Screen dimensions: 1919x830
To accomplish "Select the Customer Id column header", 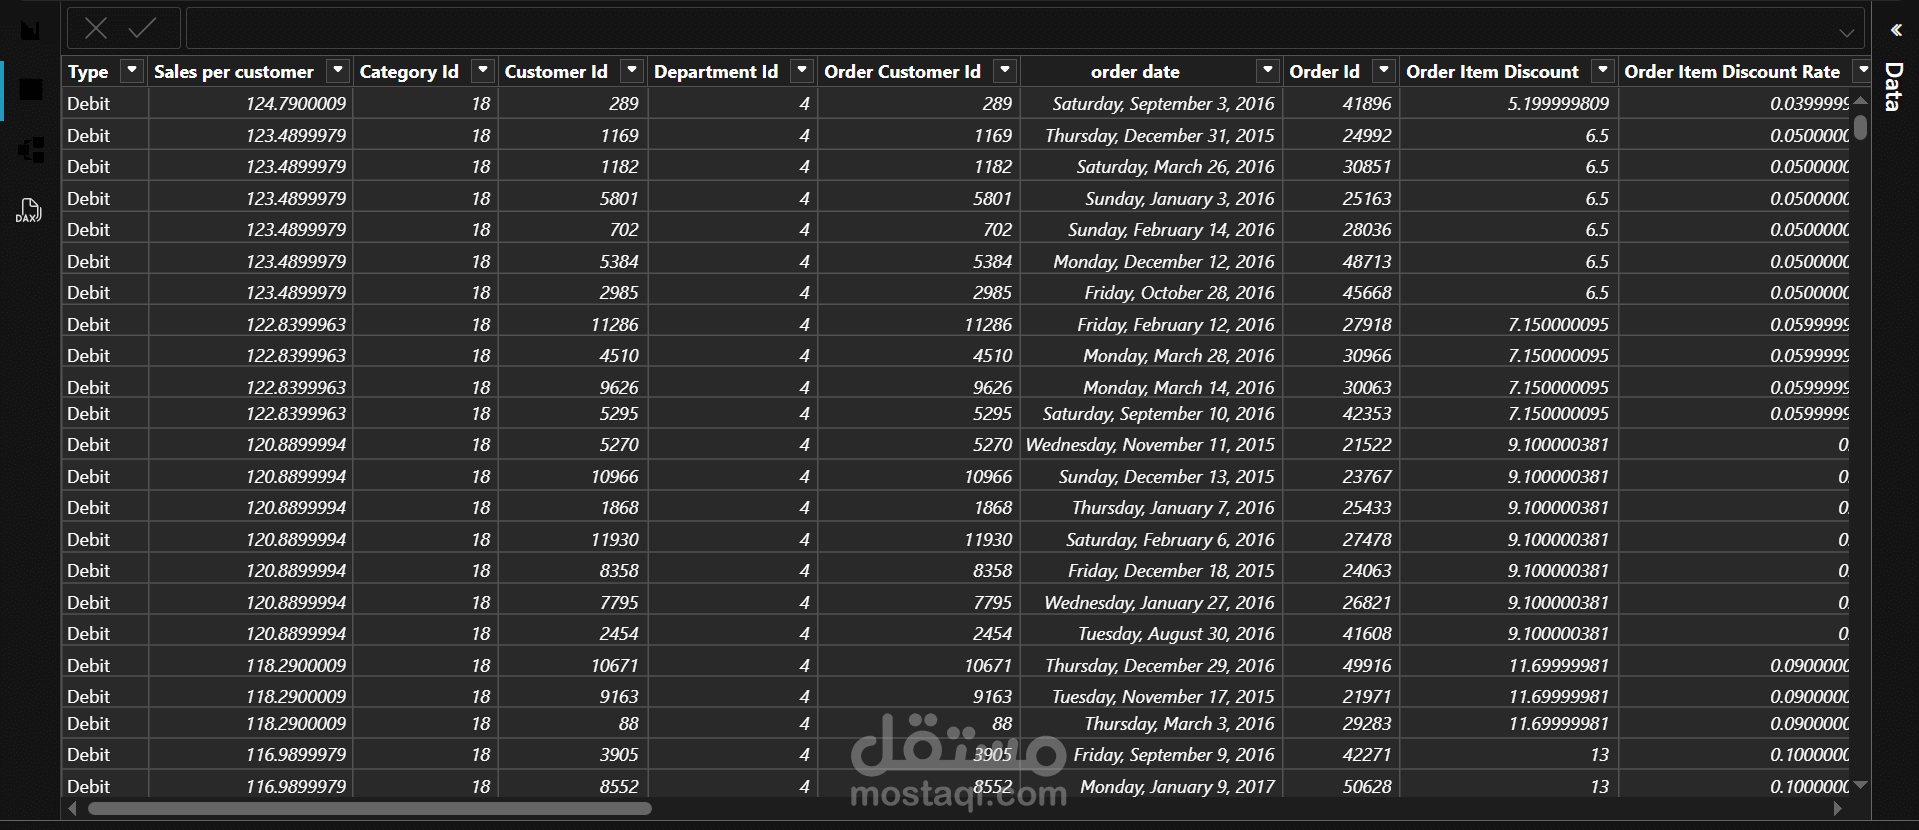I will click(555, 72).
